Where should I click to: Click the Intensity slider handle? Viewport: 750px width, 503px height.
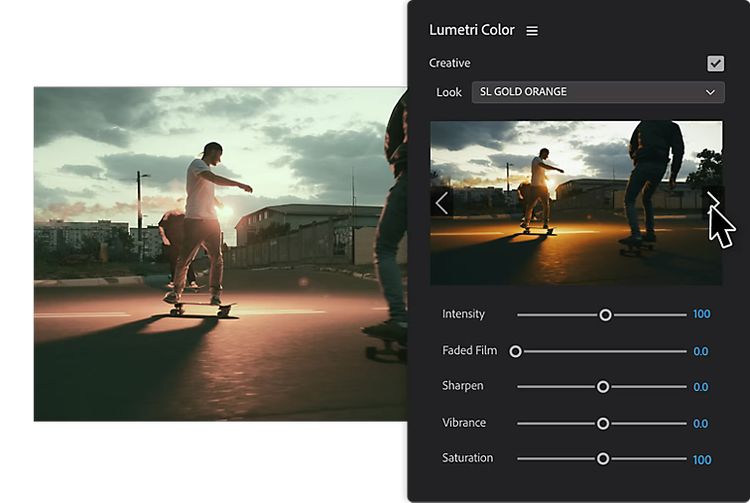click(x=605, y=314)
